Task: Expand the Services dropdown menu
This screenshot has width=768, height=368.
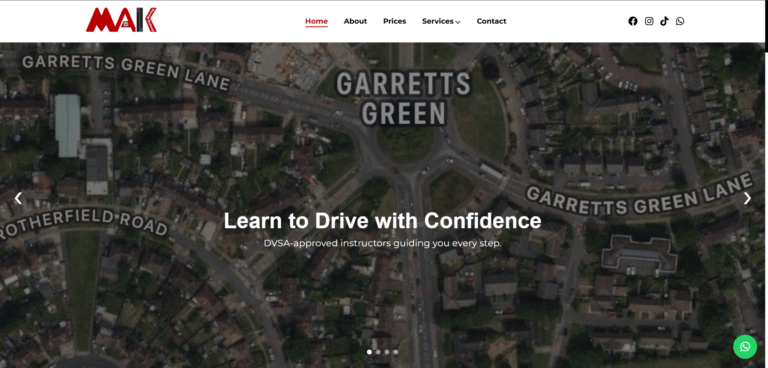Action: tap(441, 21)
